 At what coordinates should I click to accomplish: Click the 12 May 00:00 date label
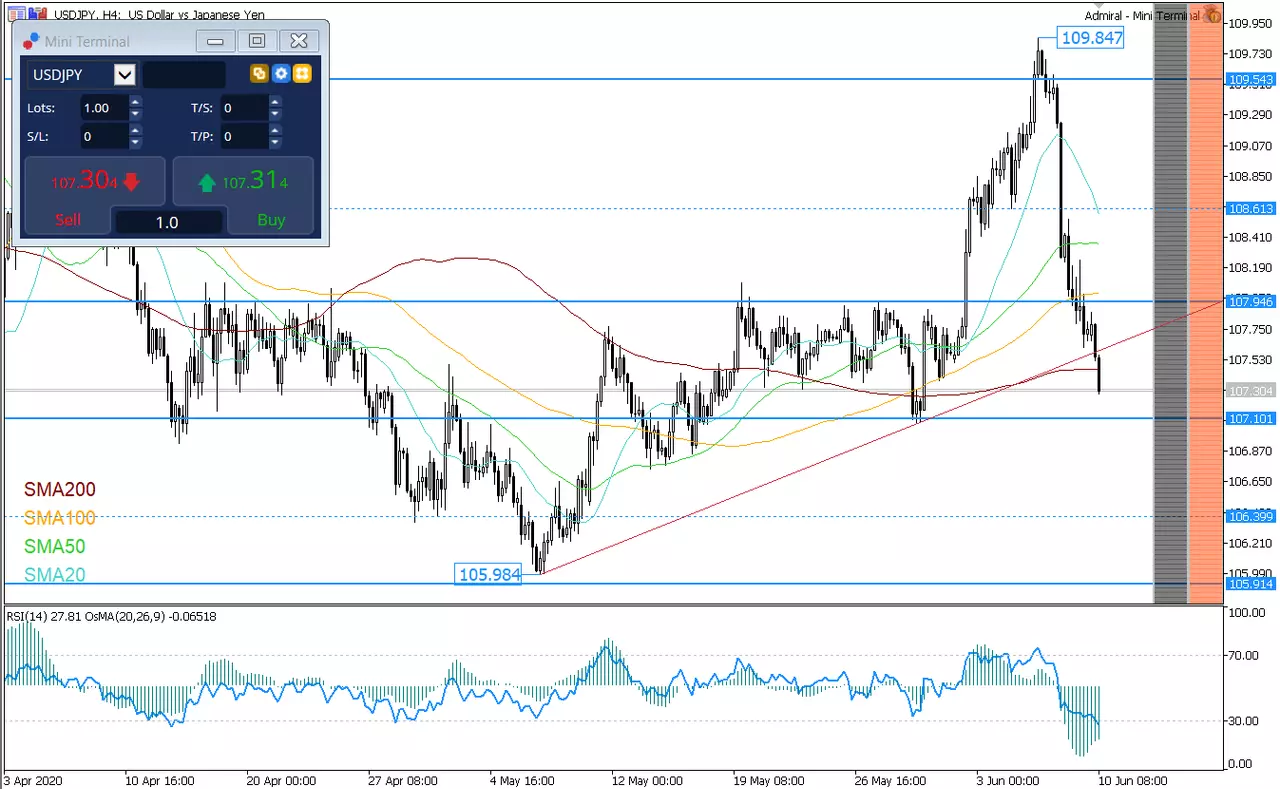click(x=646, y=780)
